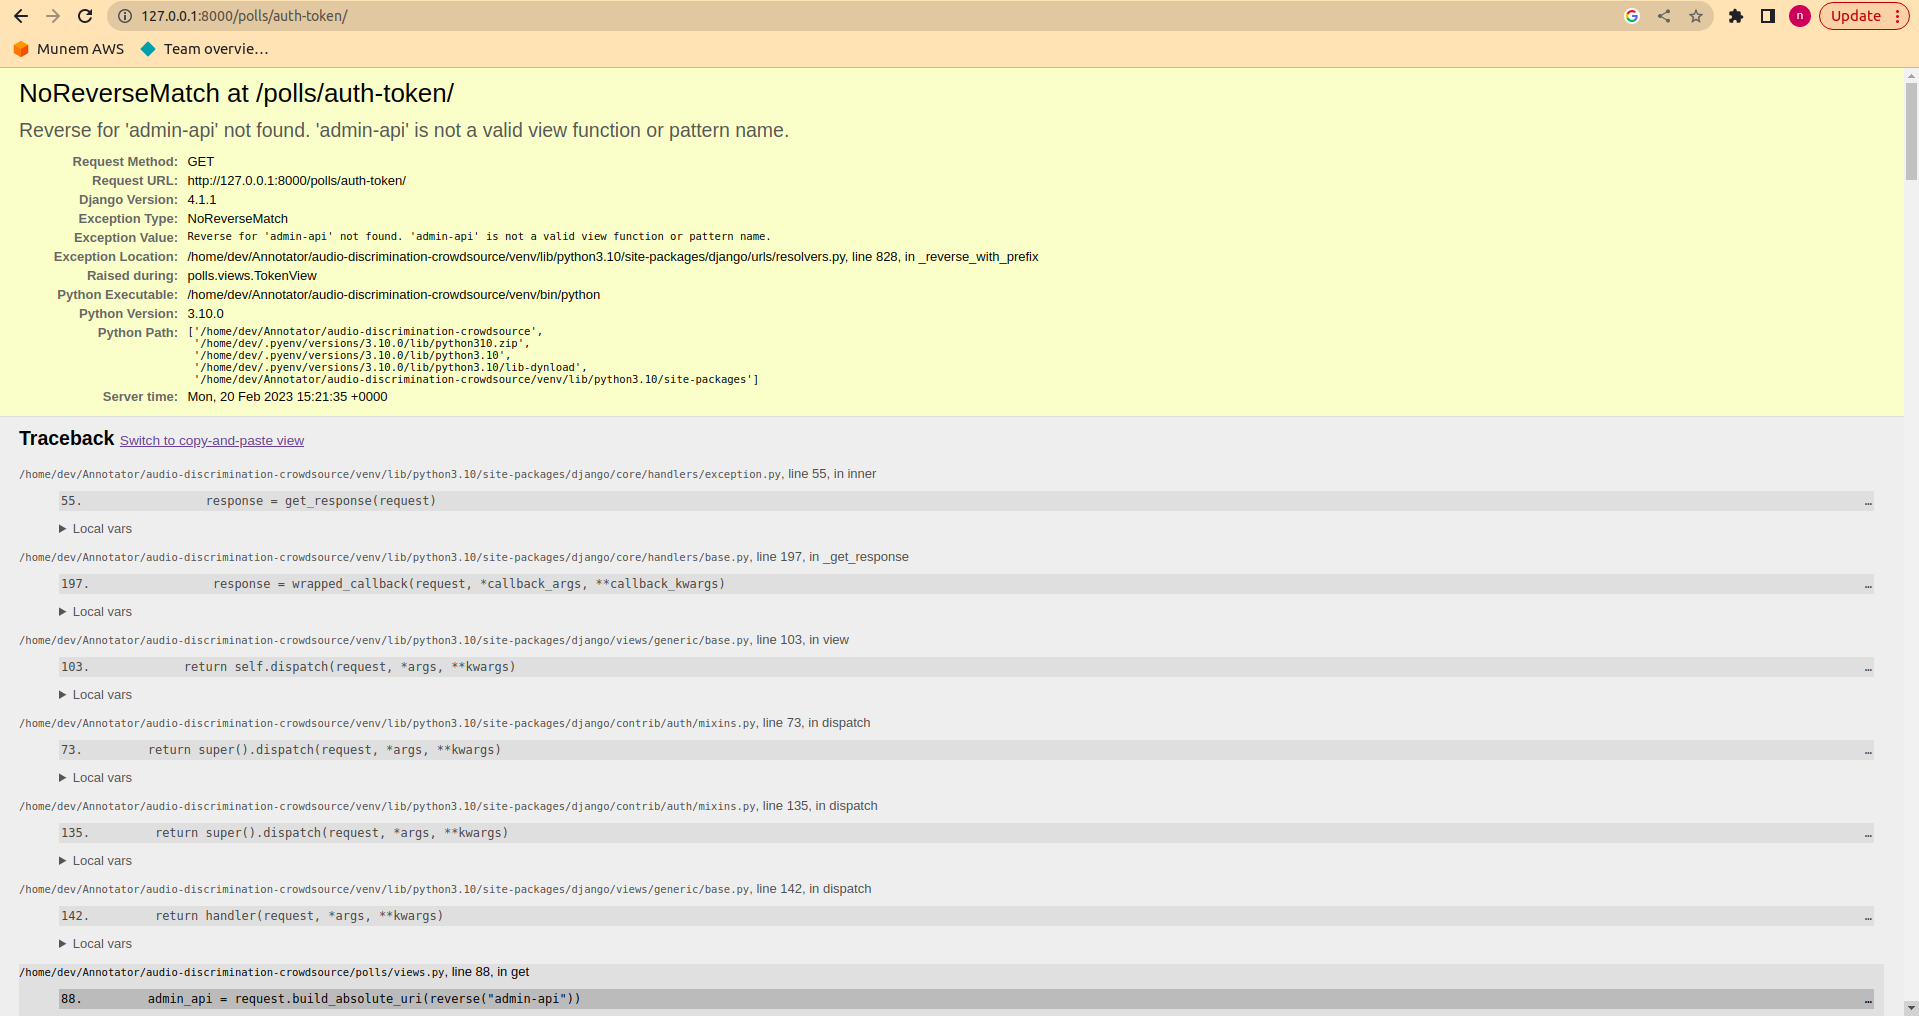Expand code context ellipsis on line 197
The width and height of the screenshot is (1919, 1016).
[x=1868, y=584]
